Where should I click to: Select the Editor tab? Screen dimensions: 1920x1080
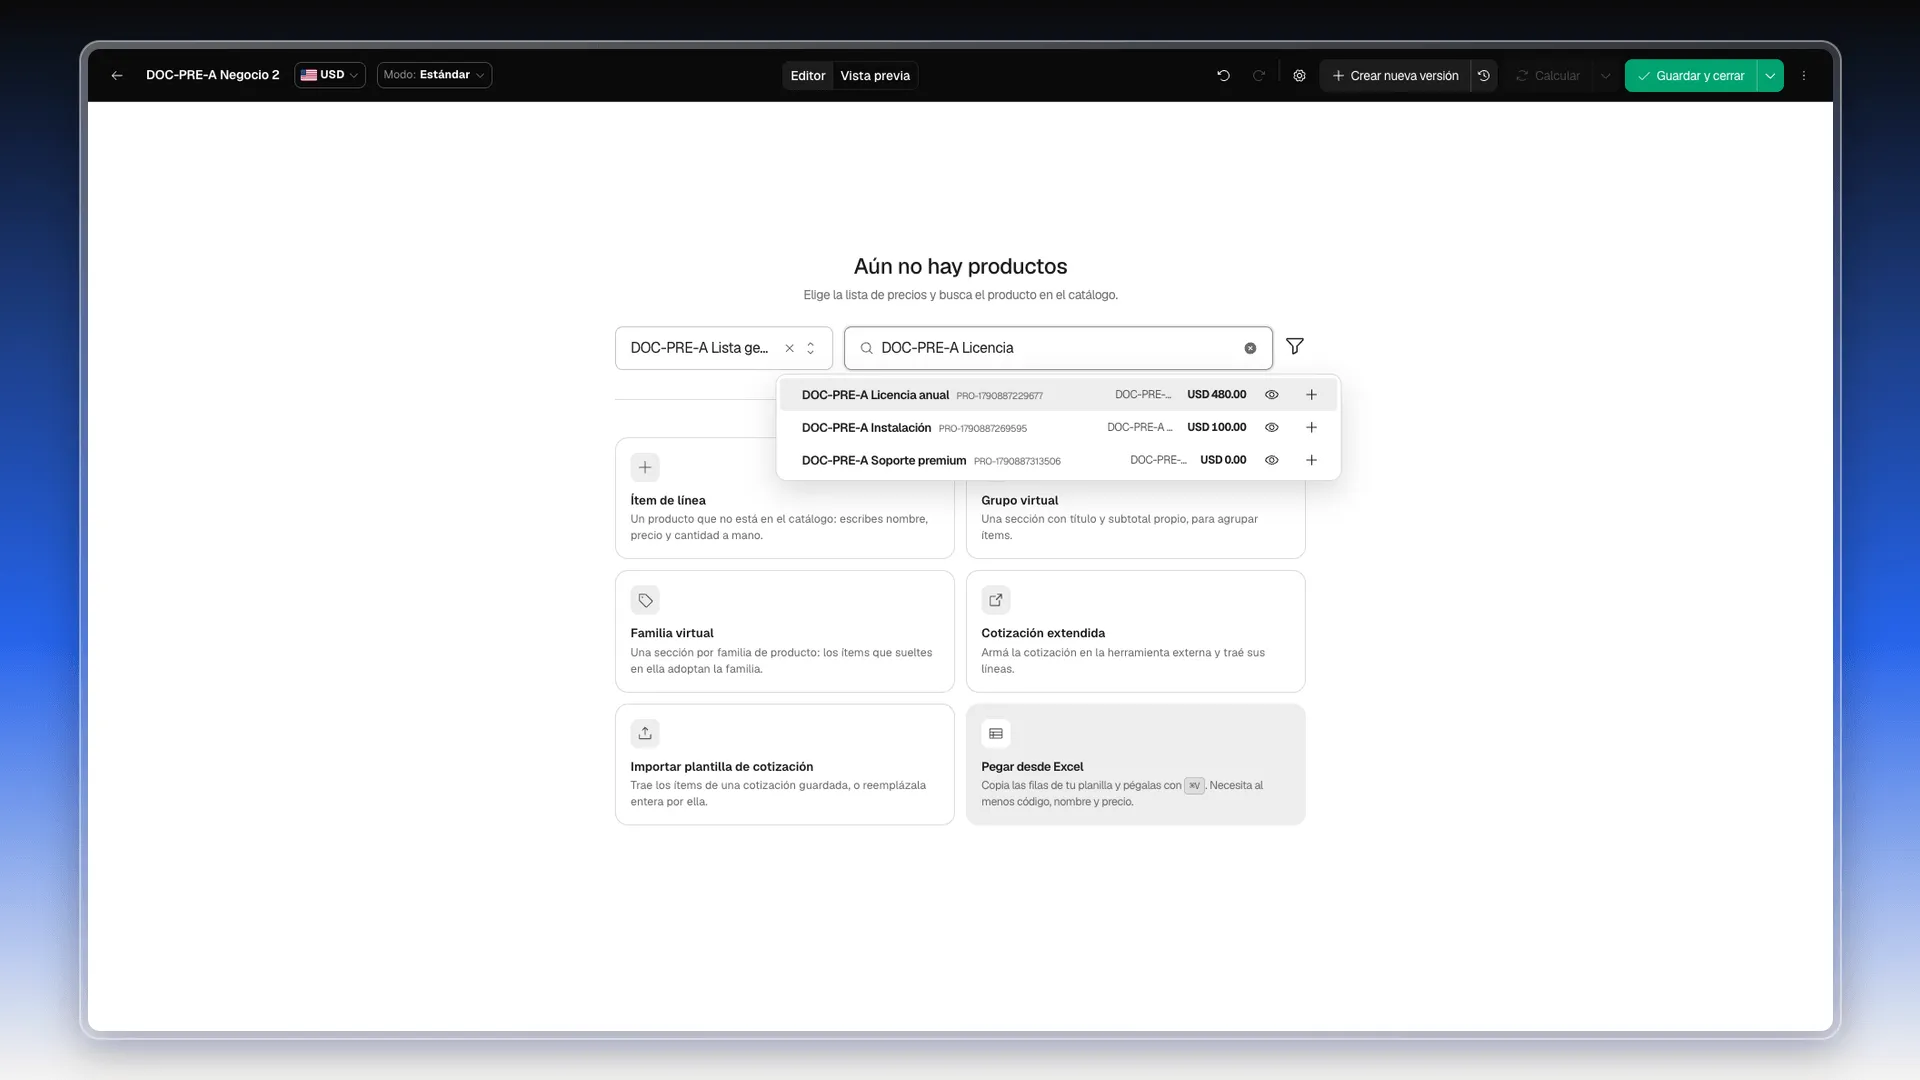[808, 75]
